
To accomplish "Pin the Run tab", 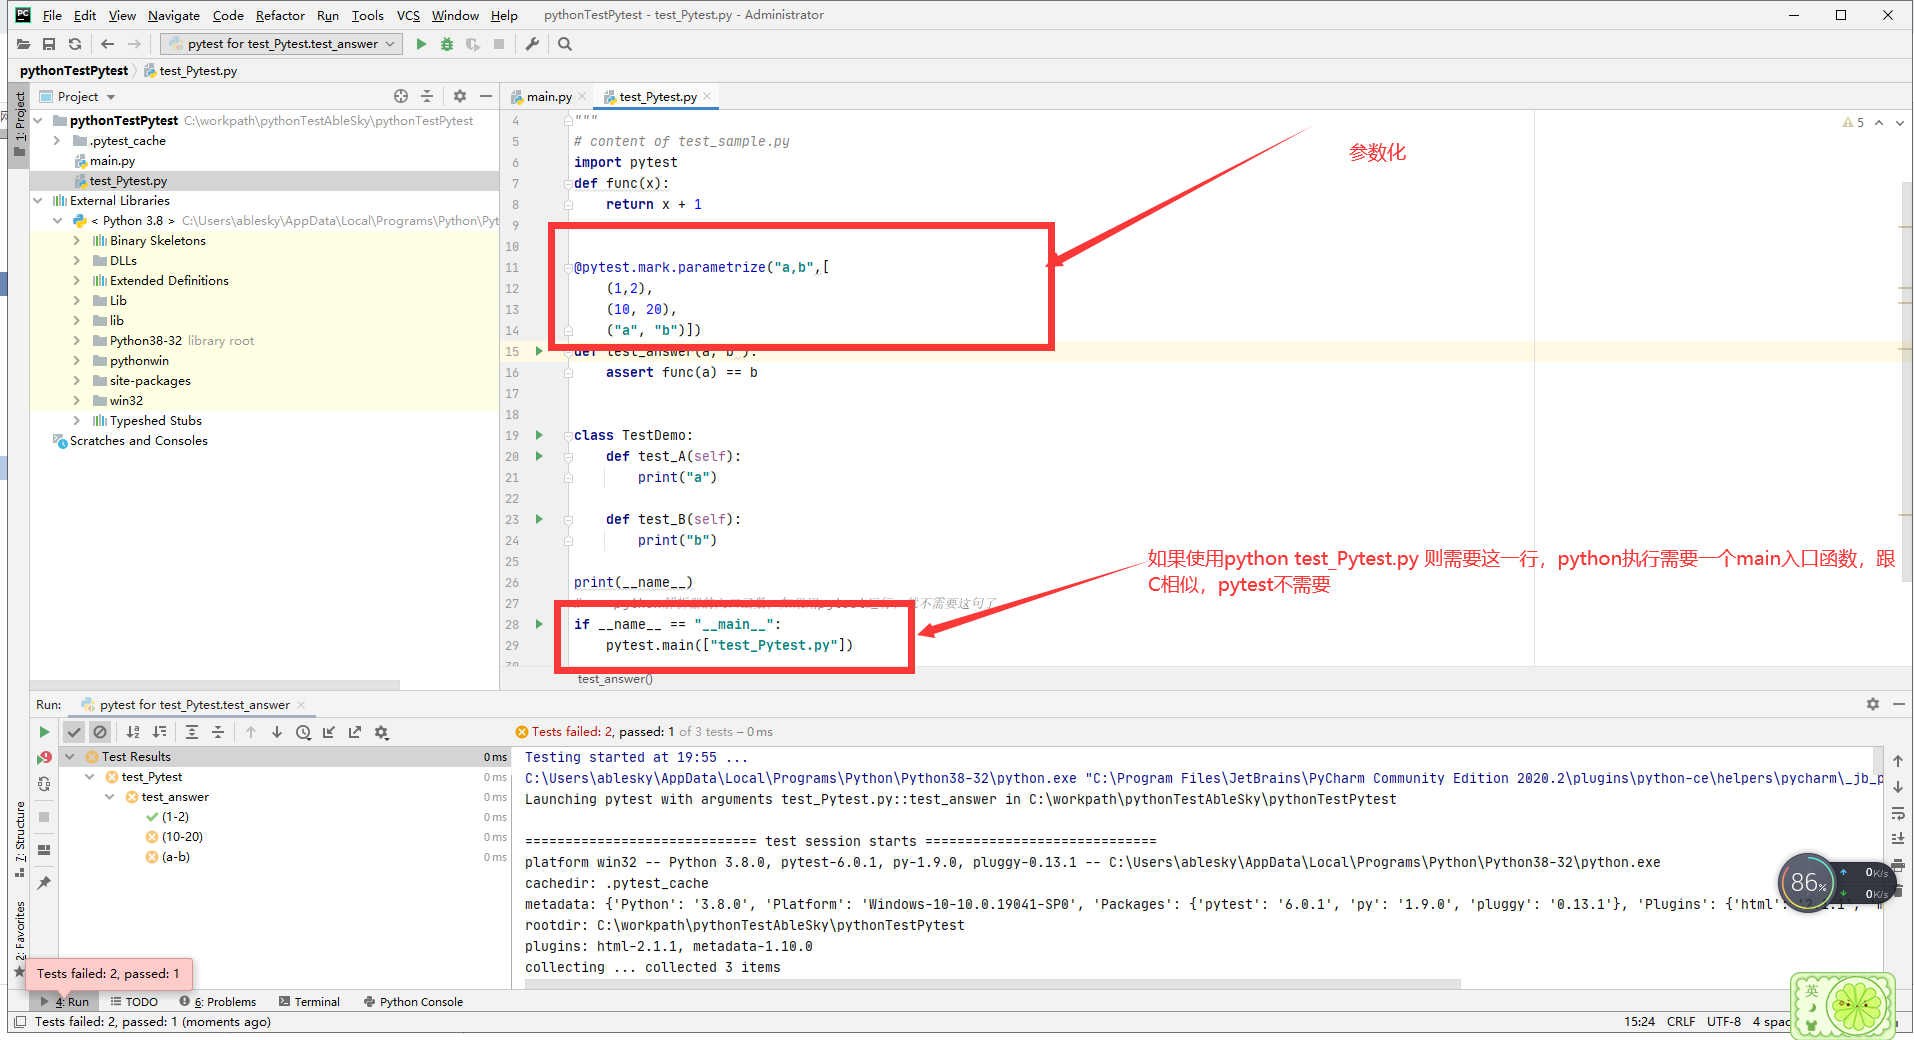I will click(44, 883).
